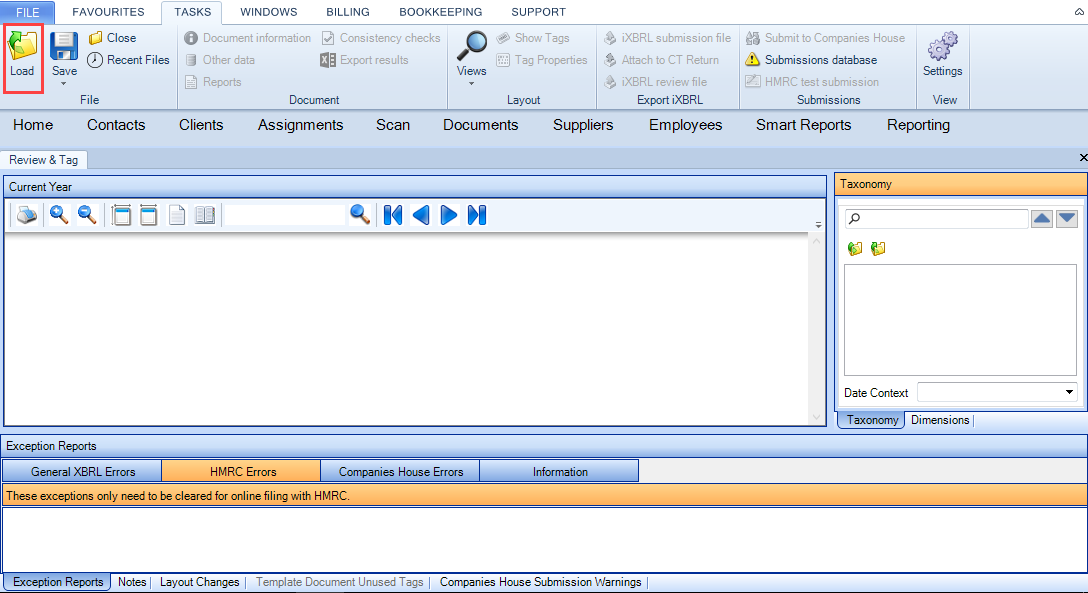Open the Date Context dropdown
1088x593 pixels.
pos(1069,393)
